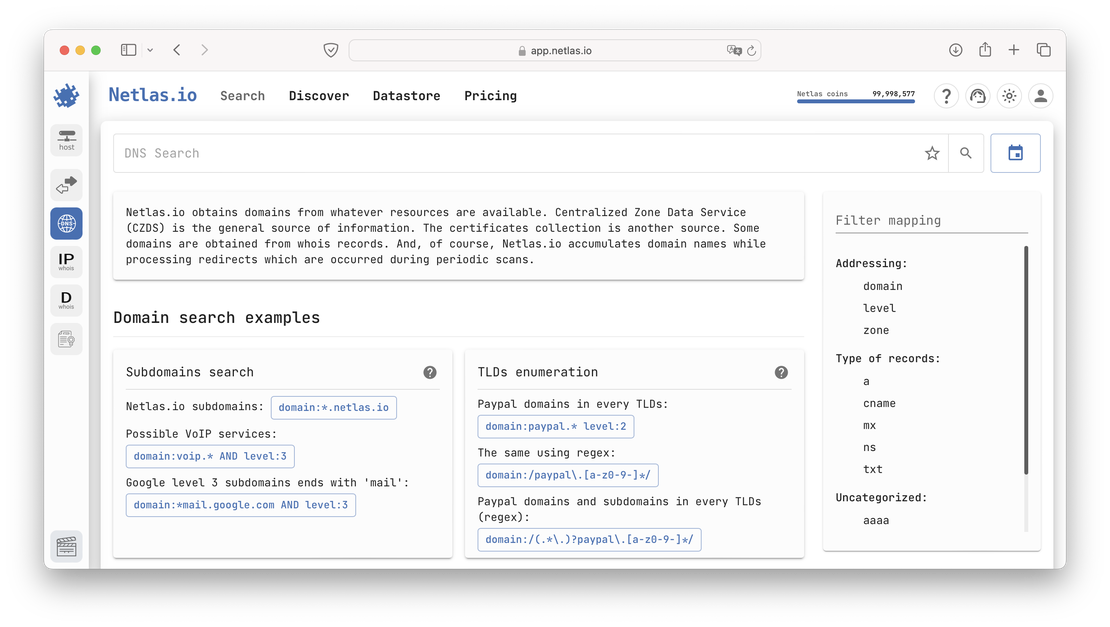Select the Host search tool in sidebar
1110x627 pixels.
click(x=66, y=140)
